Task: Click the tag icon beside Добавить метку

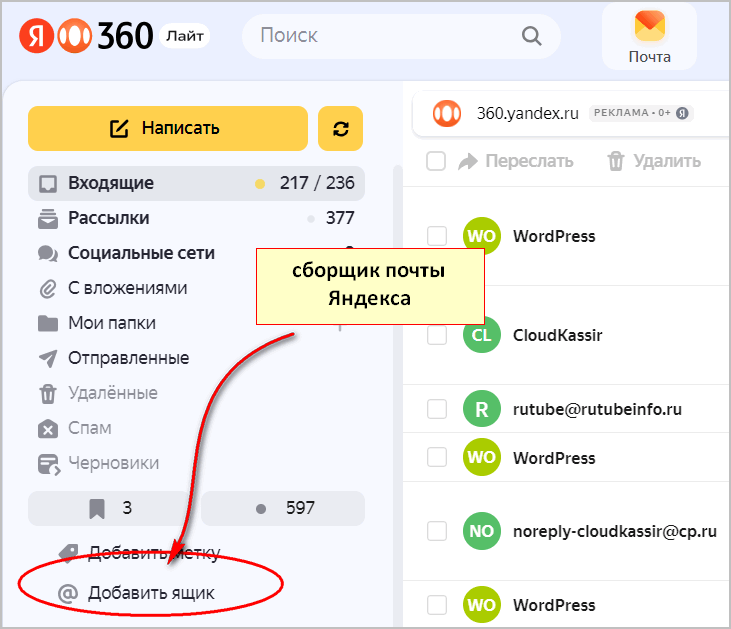Action: point(68,553)
